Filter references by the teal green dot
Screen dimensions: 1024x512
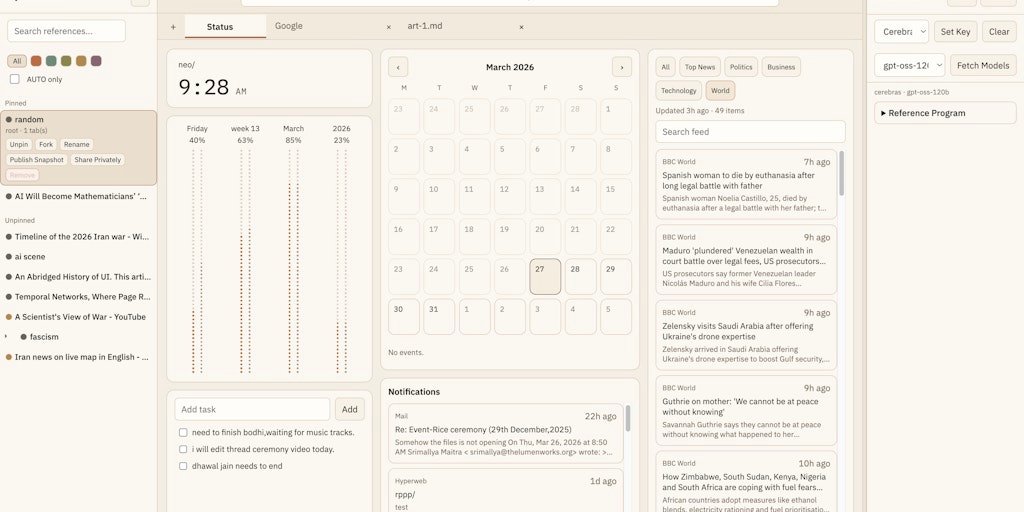pos(51,61)
